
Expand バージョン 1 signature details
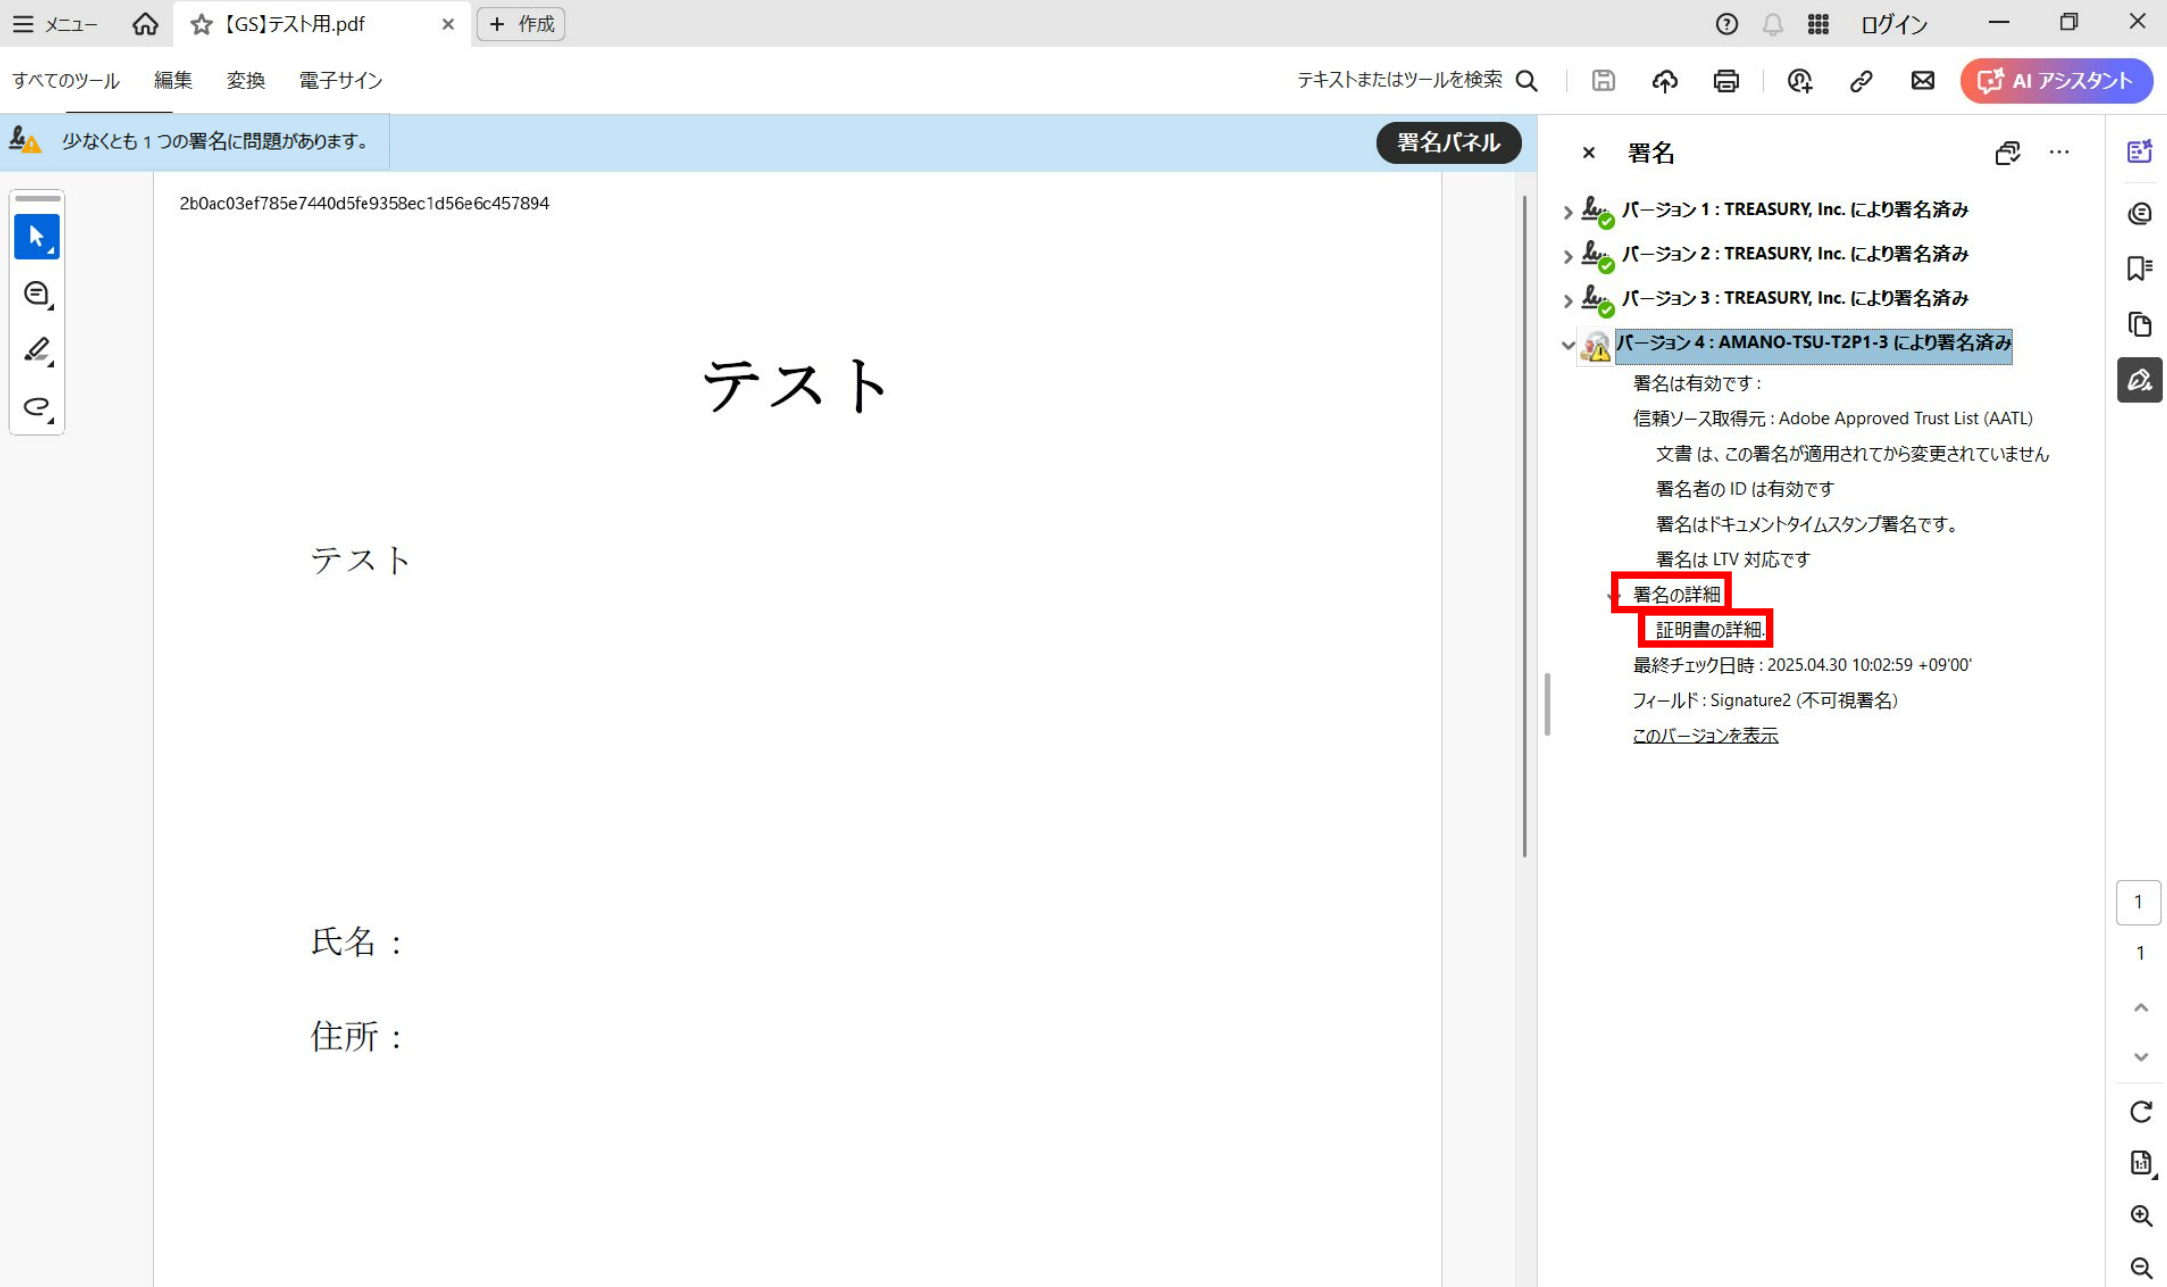[1566, 211]
